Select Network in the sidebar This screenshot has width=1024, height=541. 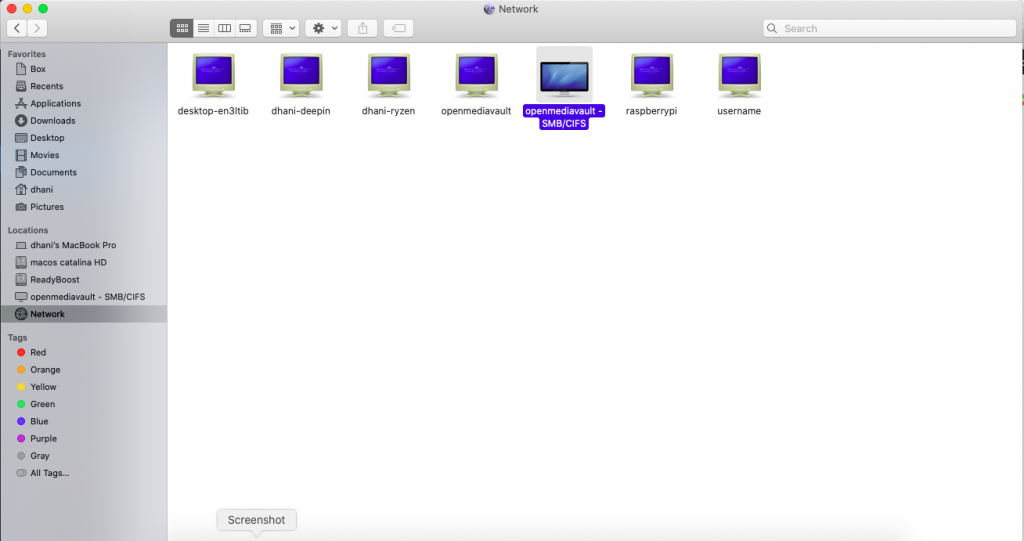(x=84, y=314)
